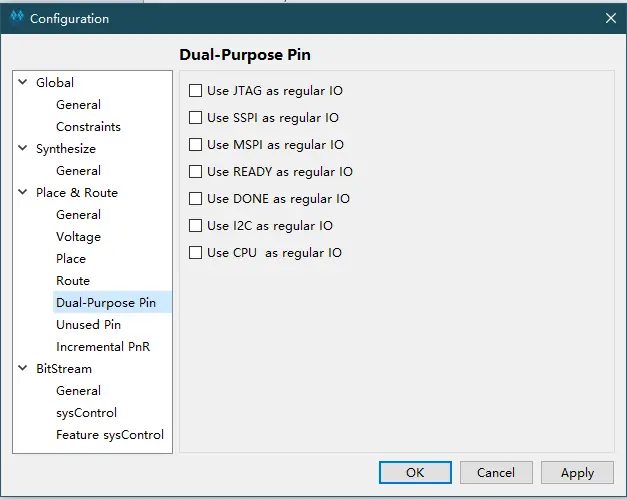The width and height of the screenshot is (627, 499).
Task: Open the Unused Pin settings
Action: (88, 325)
